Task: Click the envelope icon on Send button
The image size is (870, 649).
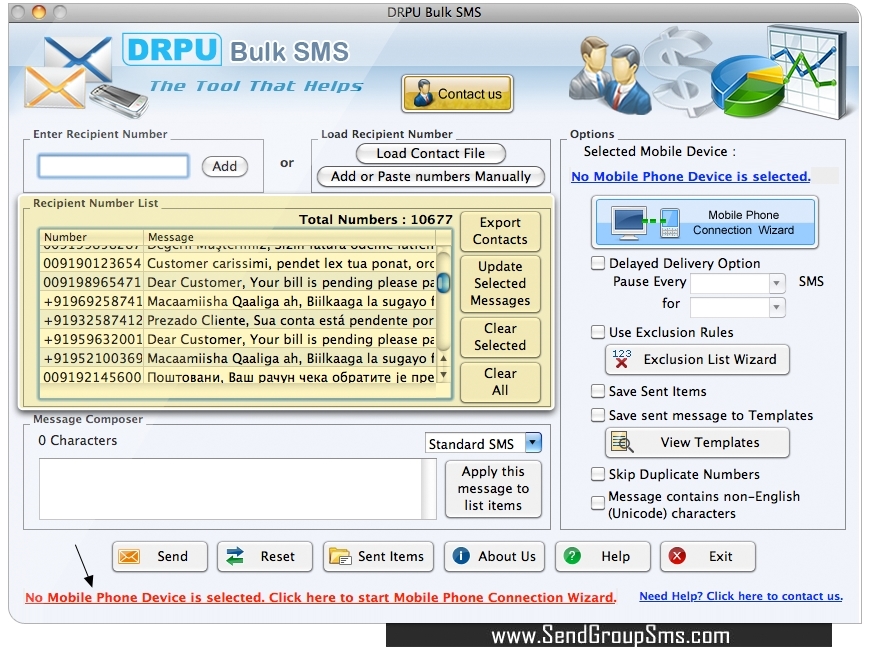Action: click(x=129, y=556)
